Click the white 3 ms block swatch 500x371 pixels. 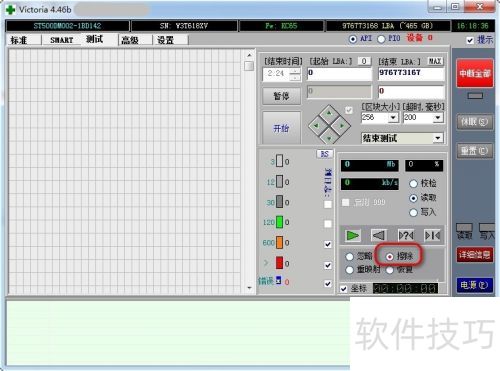279,161
